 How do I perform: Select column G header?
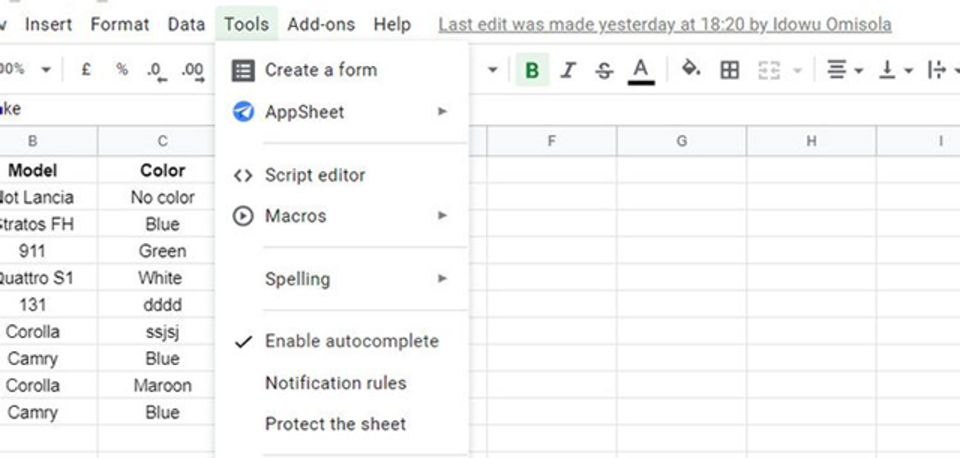(681, 141)
